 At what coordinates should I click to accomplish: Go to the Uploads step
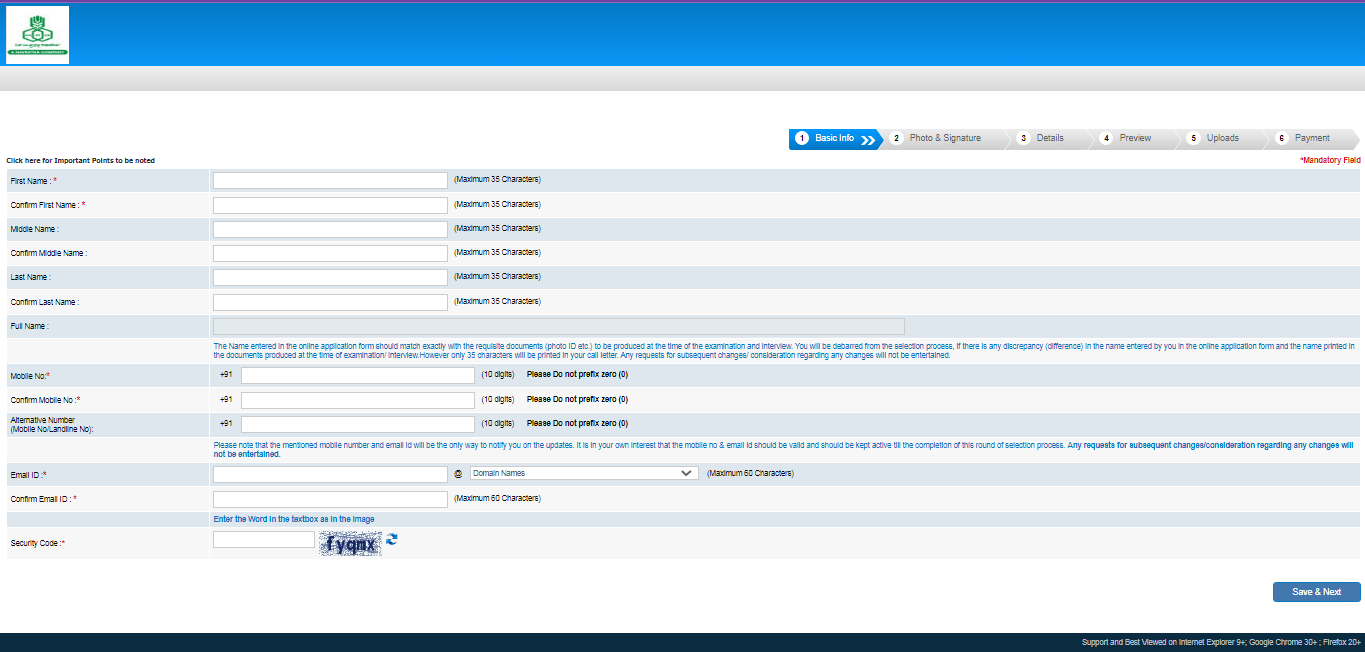point(1222,138)
